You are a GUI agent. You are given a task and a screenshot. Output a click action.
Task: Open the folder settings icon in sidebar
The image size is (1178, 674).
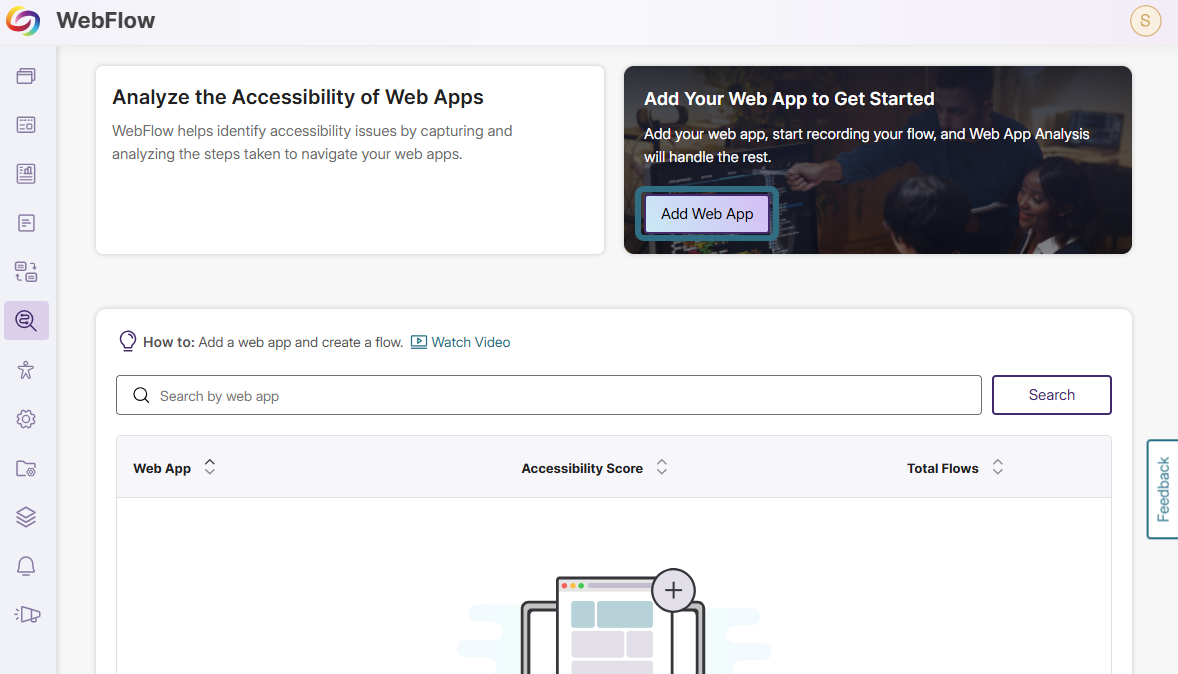pyautogui.click(x=26, y=468)
